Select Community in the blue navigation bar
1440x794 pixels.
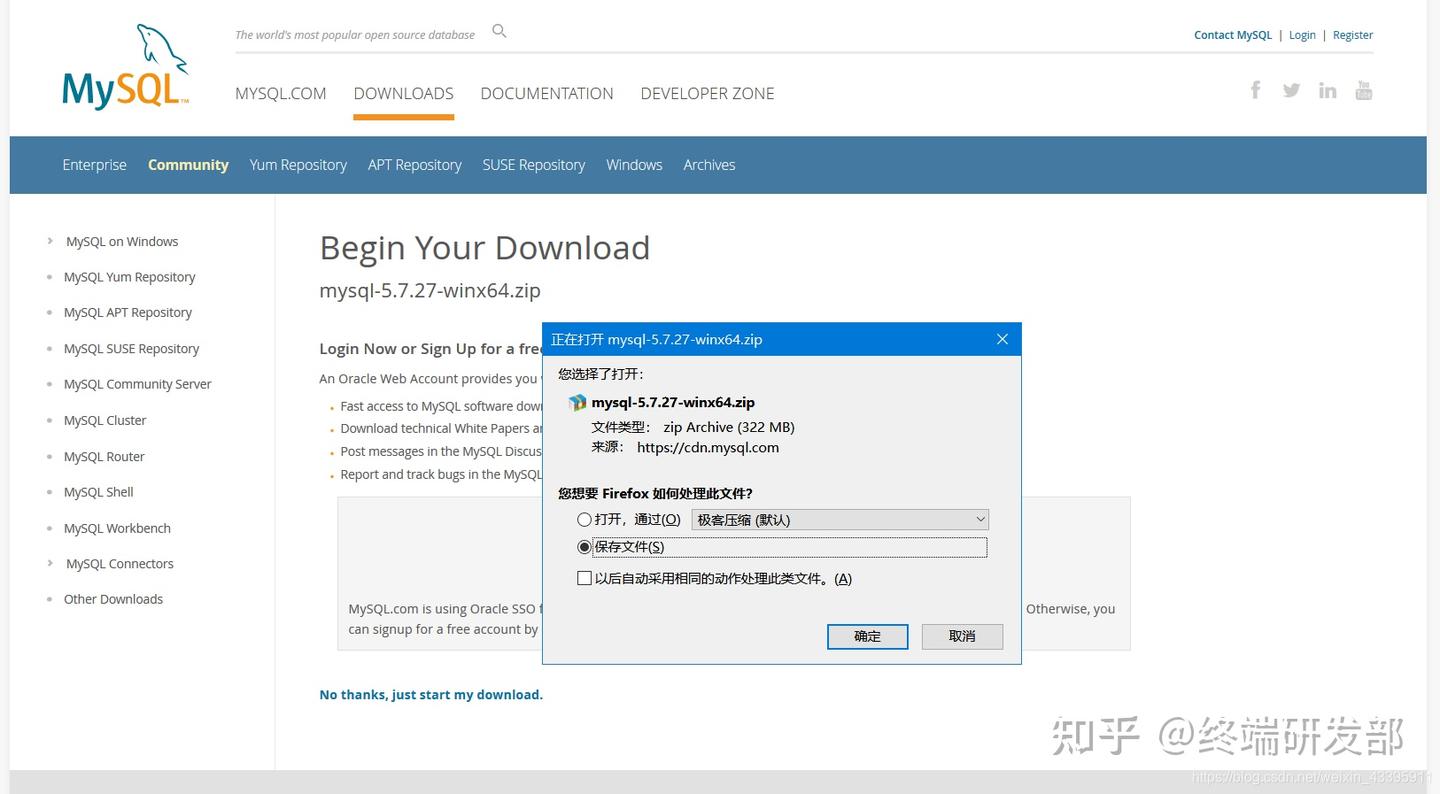[188, 164]
